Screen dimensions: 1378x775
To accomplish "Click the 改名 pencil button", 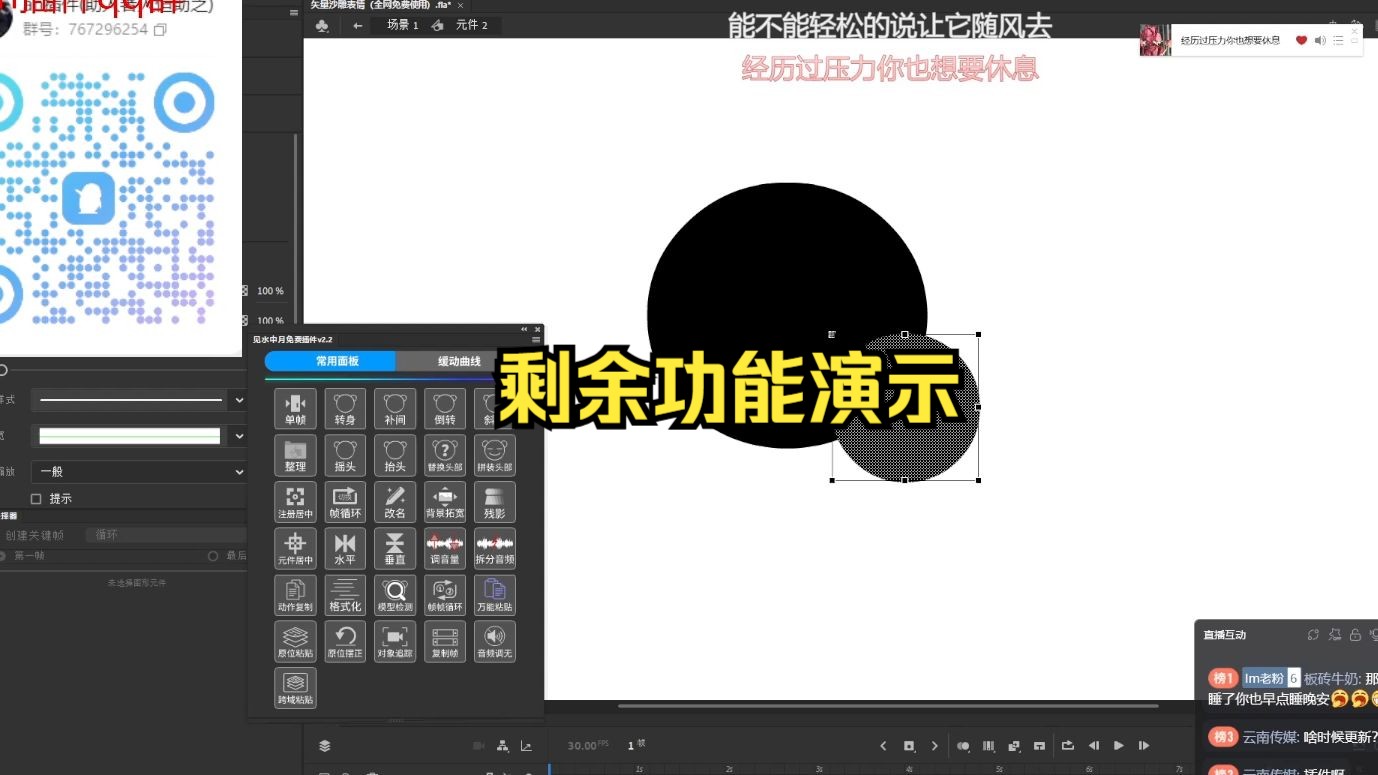I will [x=395, y=502].
